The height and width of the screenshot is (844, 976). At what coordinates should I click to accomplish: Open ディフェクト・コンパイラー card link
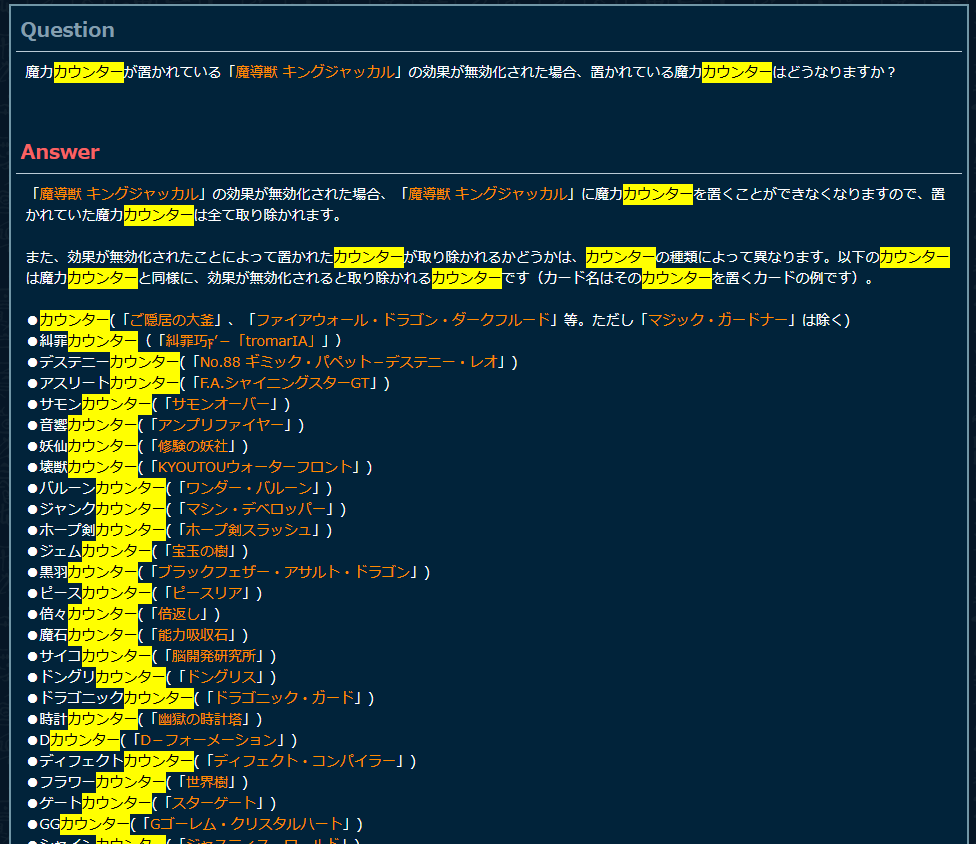click(305, 762)
